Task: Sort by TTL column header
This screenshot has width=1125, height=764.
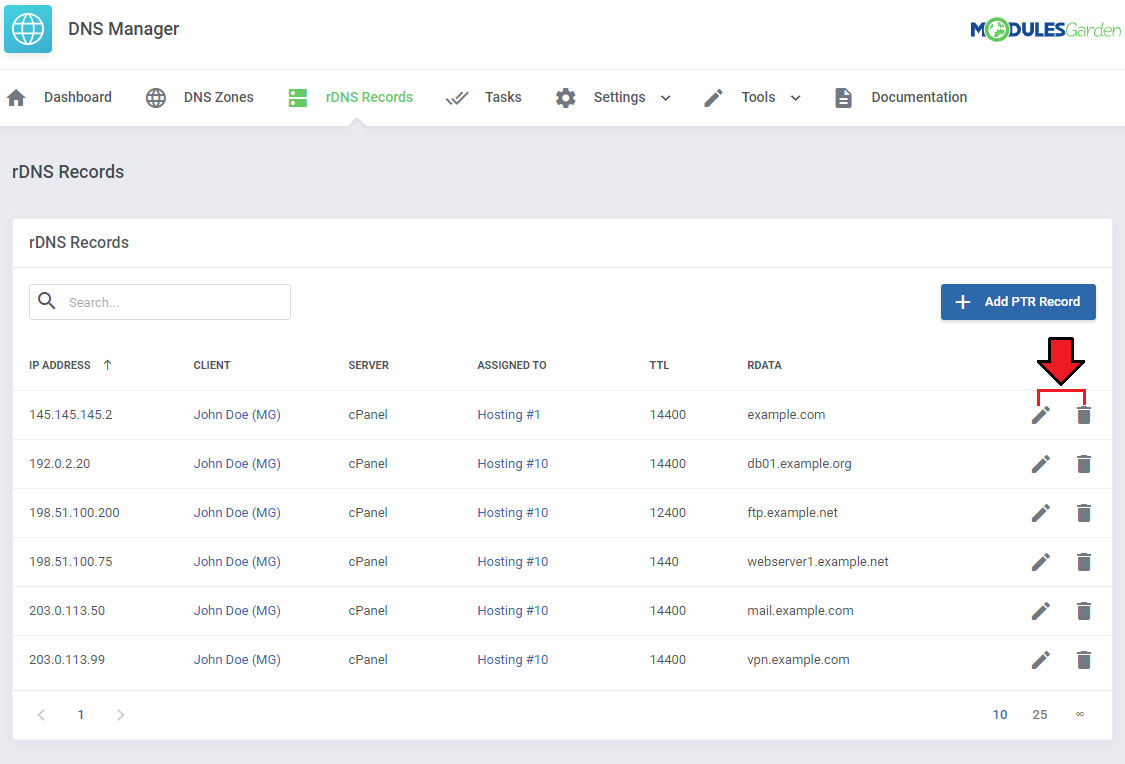Action: [659, 365]
